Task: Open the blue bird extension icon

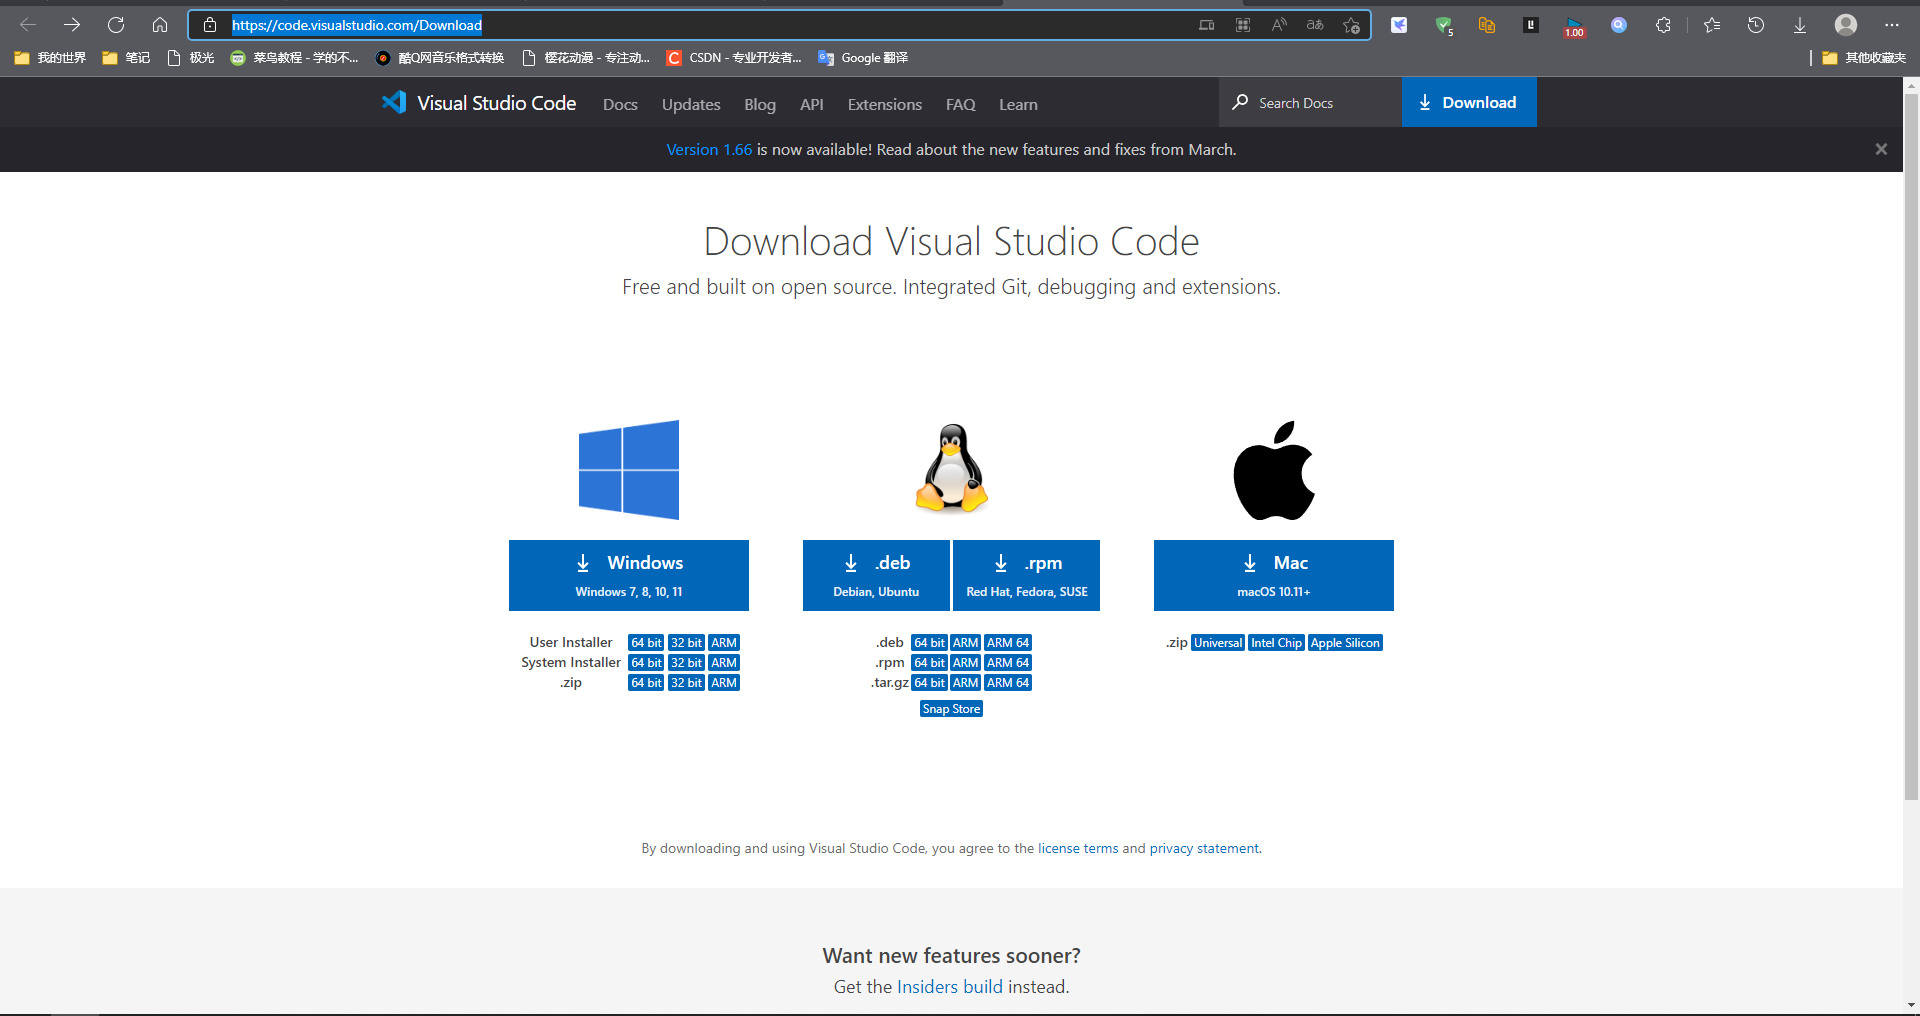Action: coord(1399,25)
